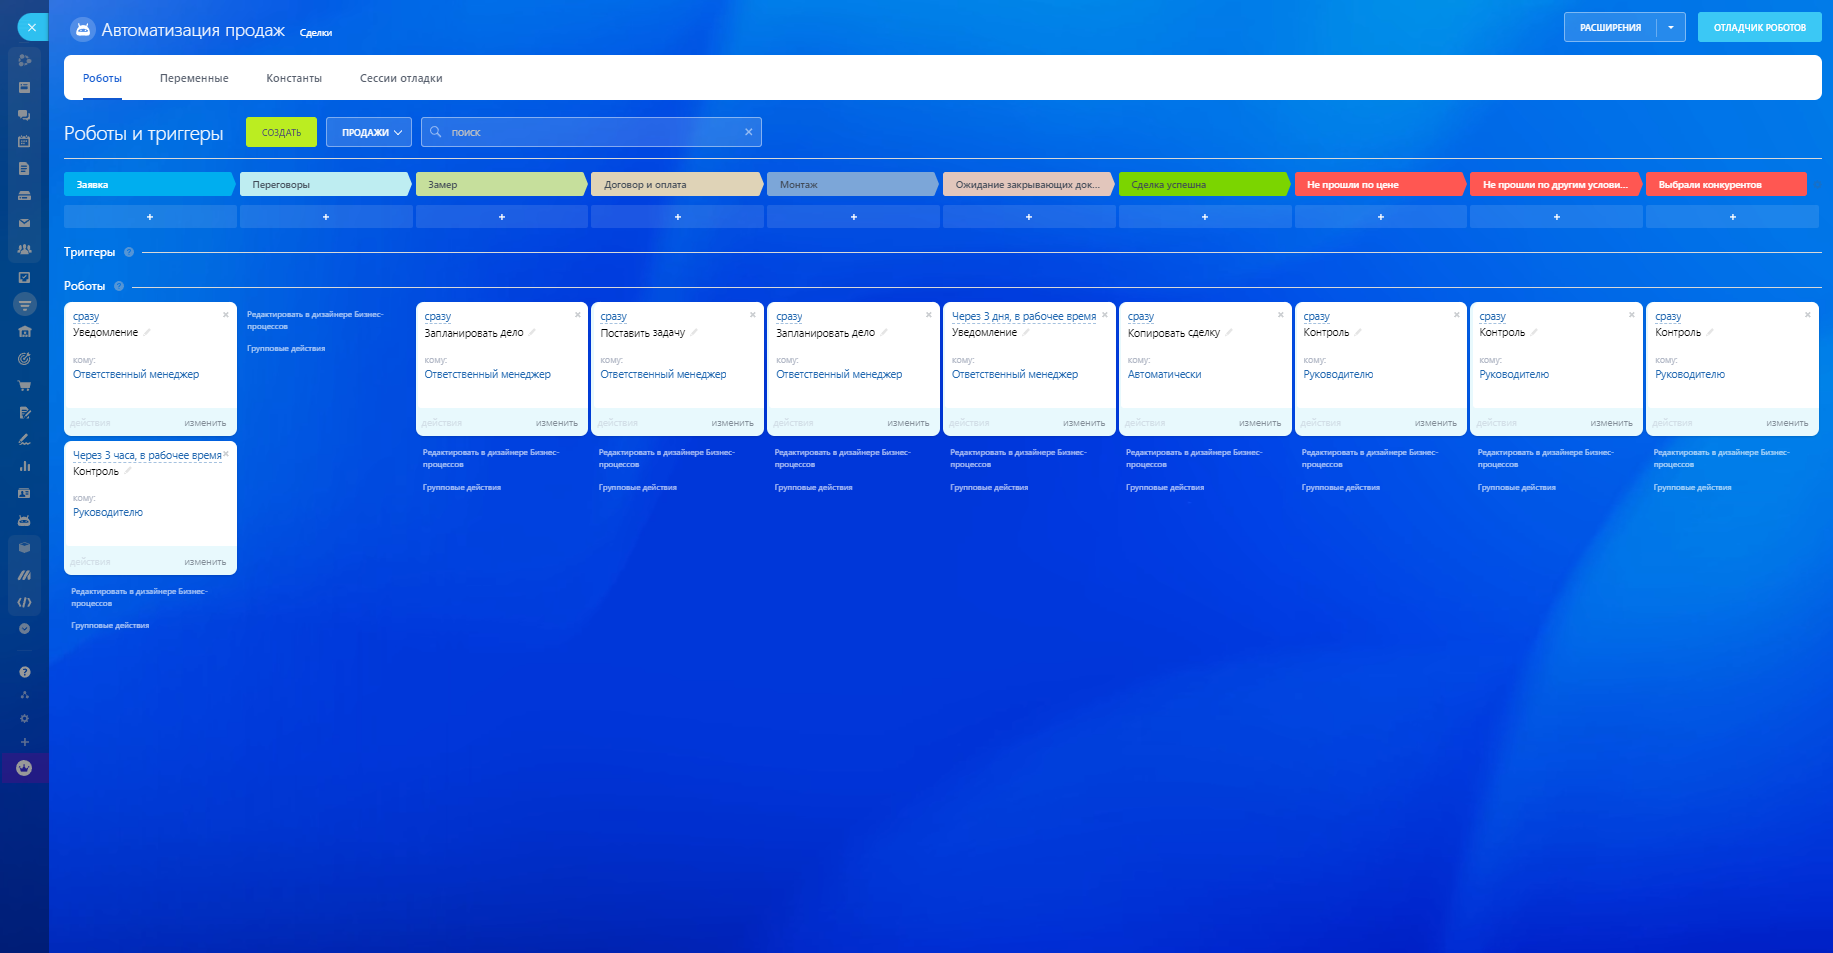Open the сразу delay on Копировать сделку robot
The width and height of the screenshot is (1833, 953).
tap(1141, 316)
